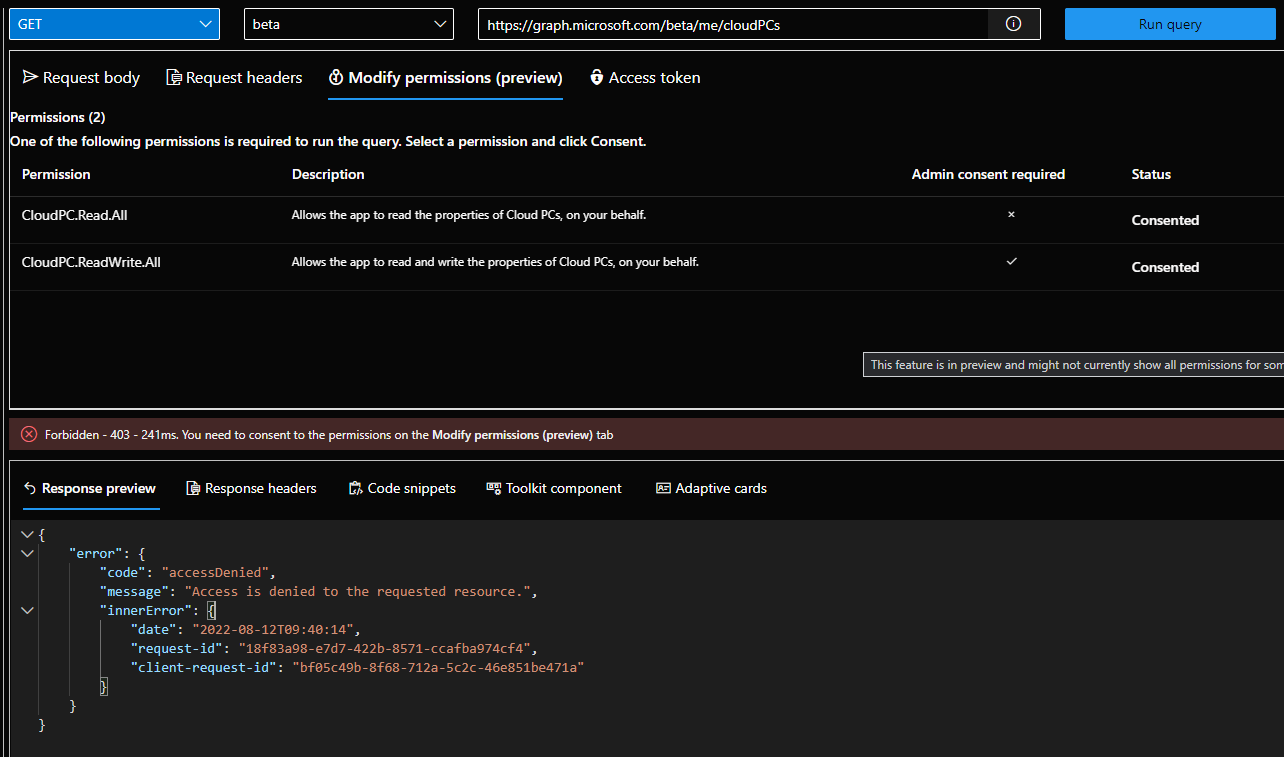Click Consented status for CloudPC.ReadWrite.All
This screenshot has width=1284, height=757.
[x=1165, y=267]
